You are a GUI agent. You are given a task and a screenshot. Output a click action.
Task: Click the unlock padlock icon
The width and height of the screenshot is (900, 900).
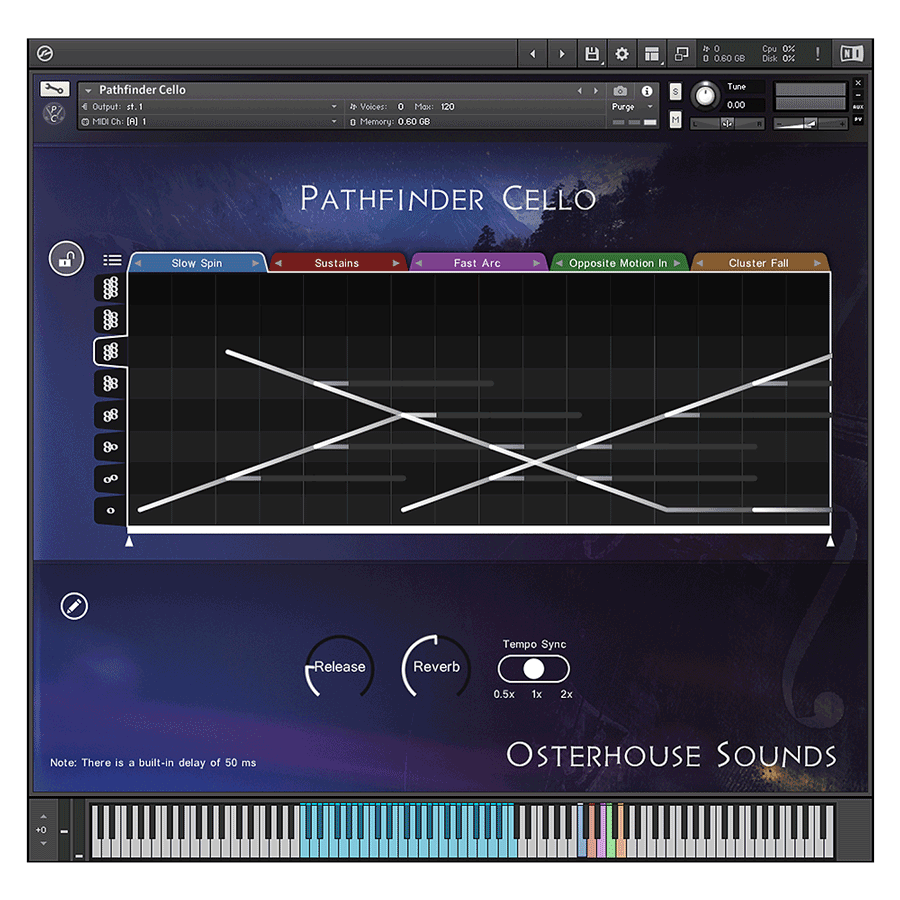coord(66,260)
